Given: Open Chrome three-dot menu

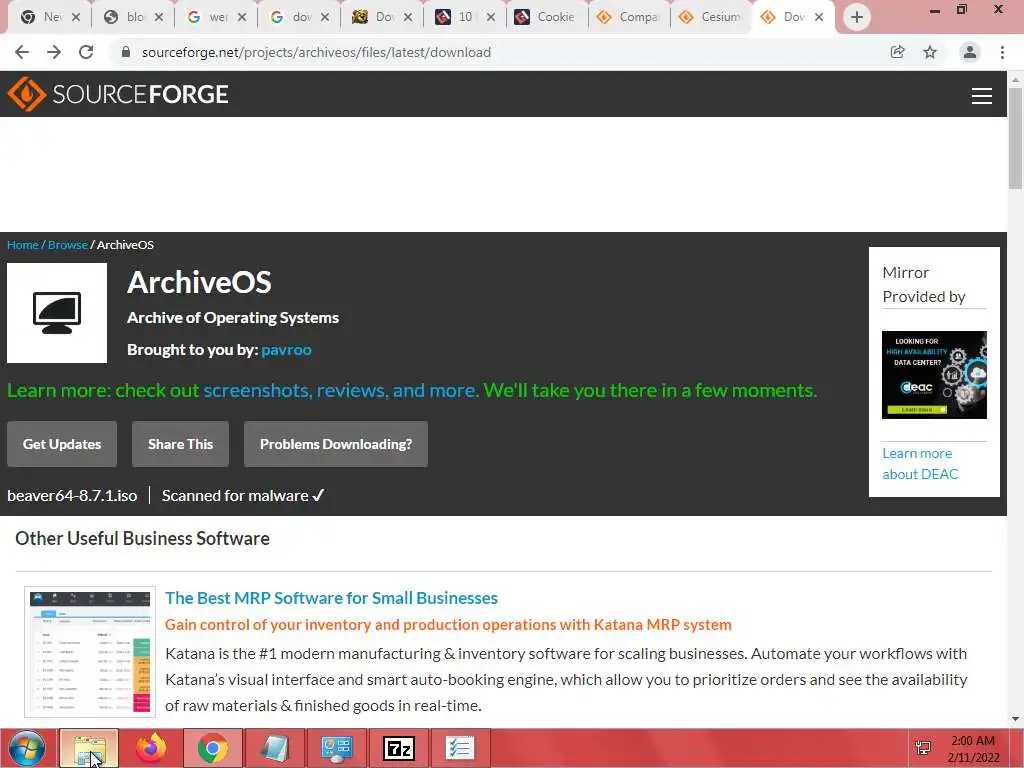Looking at the screenshot, I should (1002, 52).
